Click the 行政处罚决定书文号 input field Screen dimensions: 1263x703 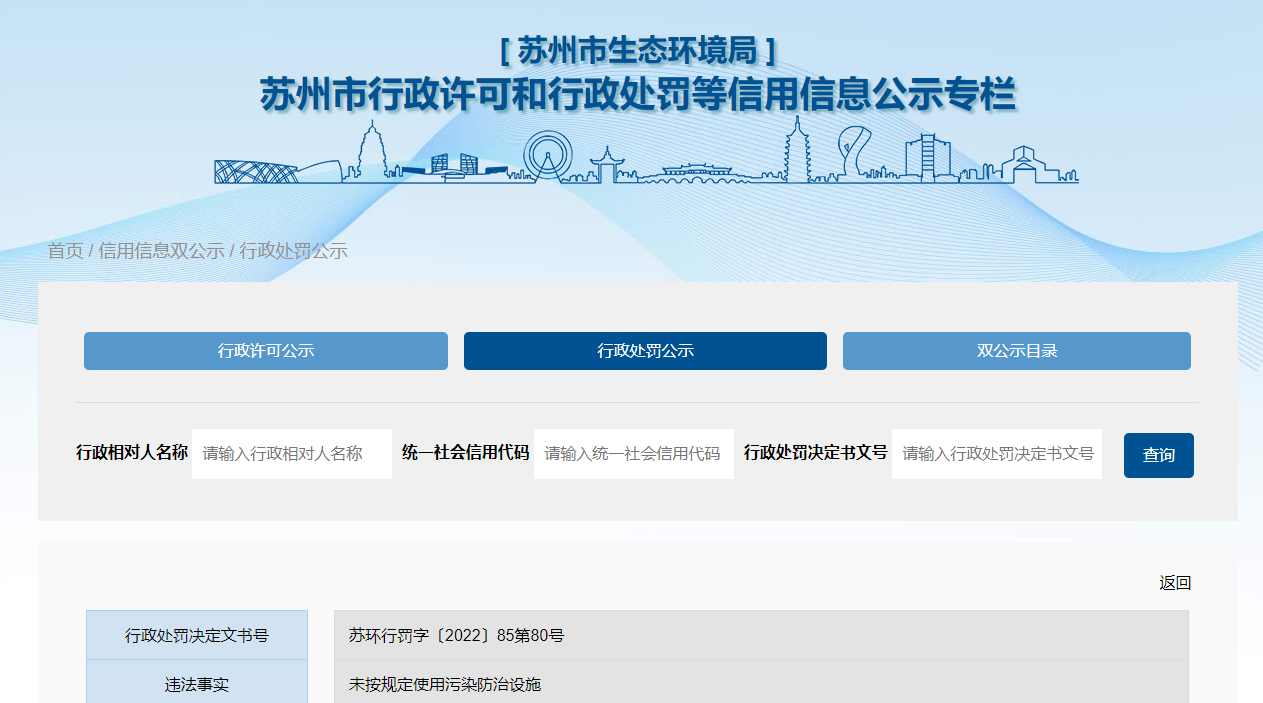[997, 454]
